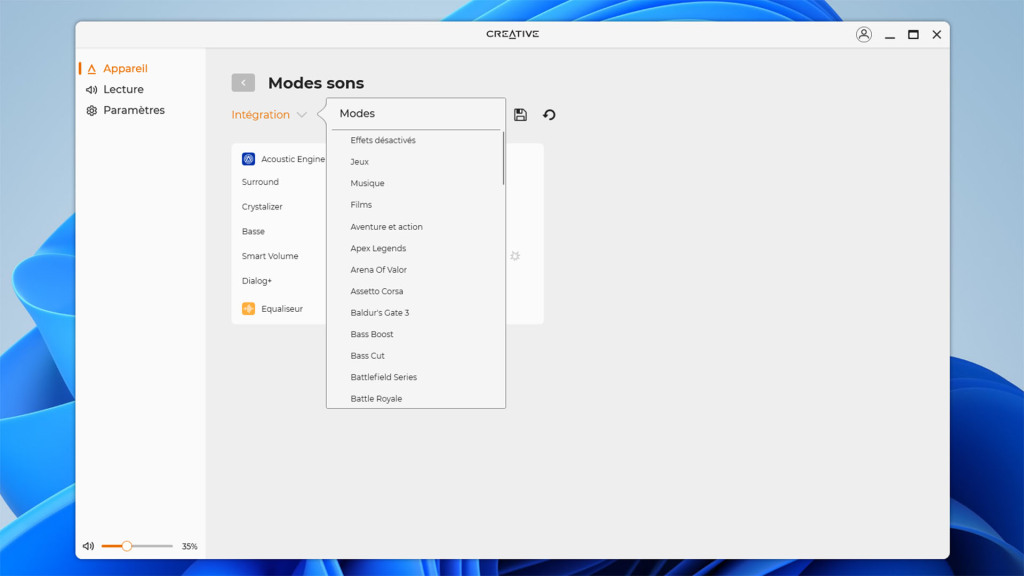Click the Smart Volume label

click(270, 256)
